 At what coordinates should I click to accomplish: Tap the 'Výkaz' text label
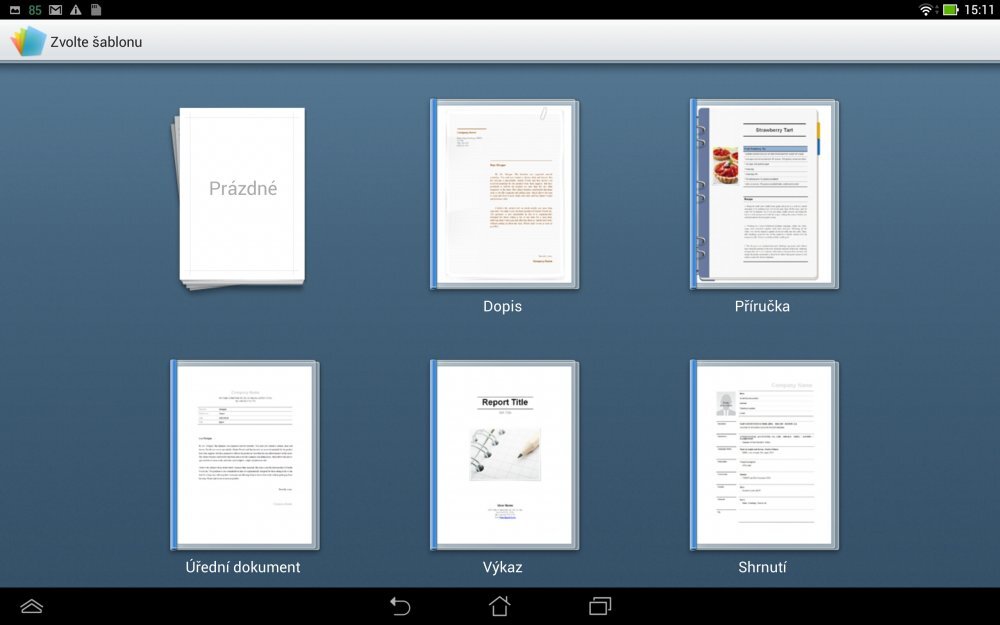click(502, 567)
